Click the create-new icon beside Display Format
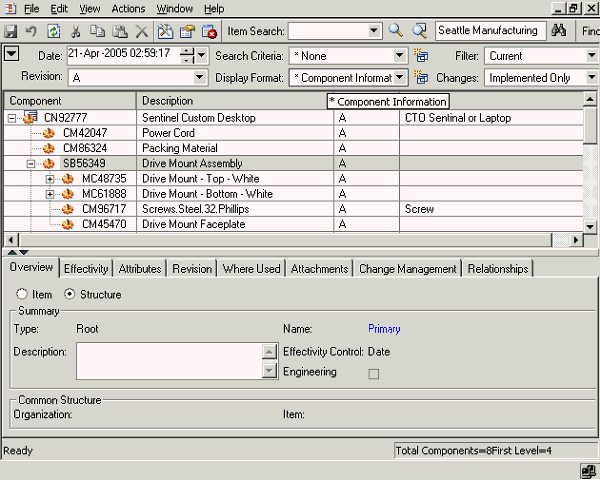The height and width of the screenshot is (480, 600). [x=421, y=77]
